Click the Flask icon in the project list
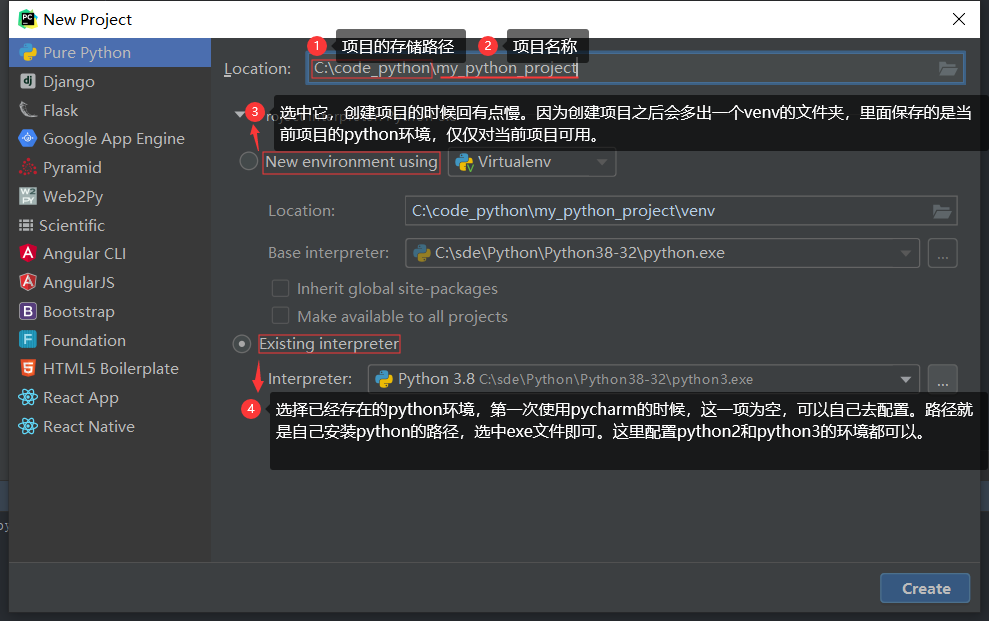The image size is (989, 621). tap(28, 110)
